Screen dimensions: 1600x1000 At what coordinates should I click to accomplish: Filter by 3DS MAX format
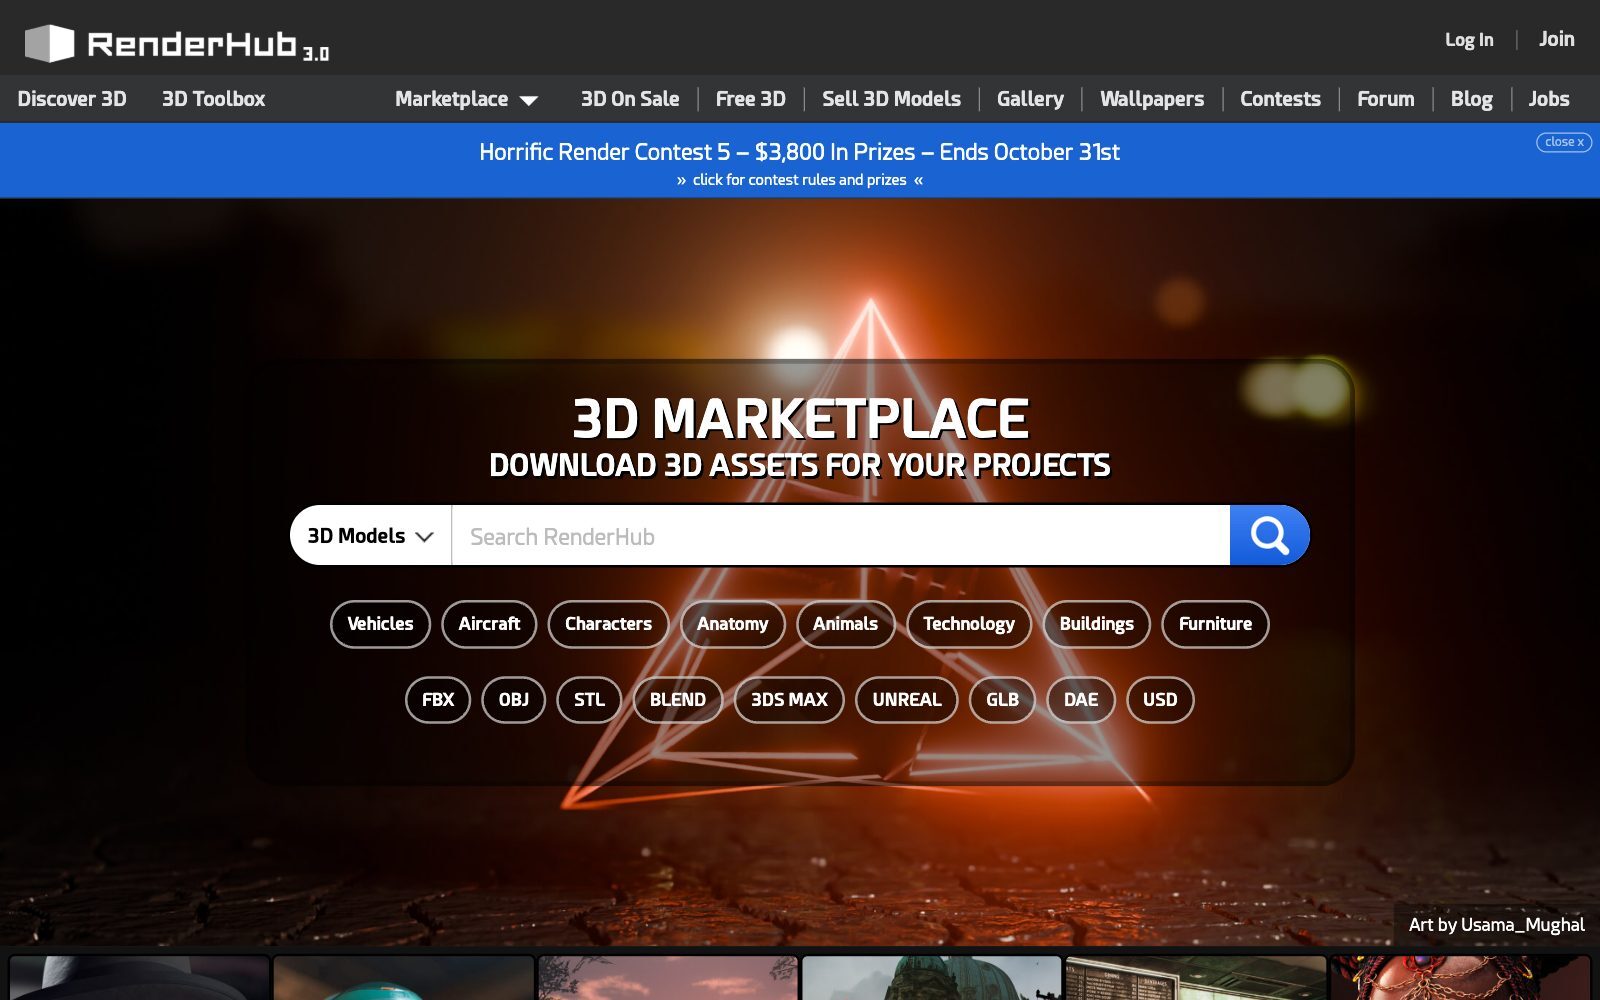click(789, 700)
